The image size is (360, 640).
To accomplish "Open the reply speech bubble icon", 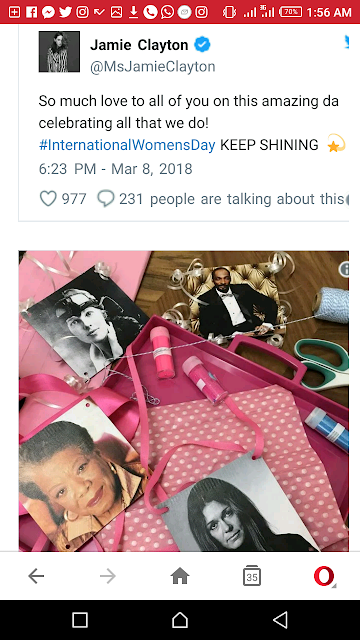I will coord(106,199).
